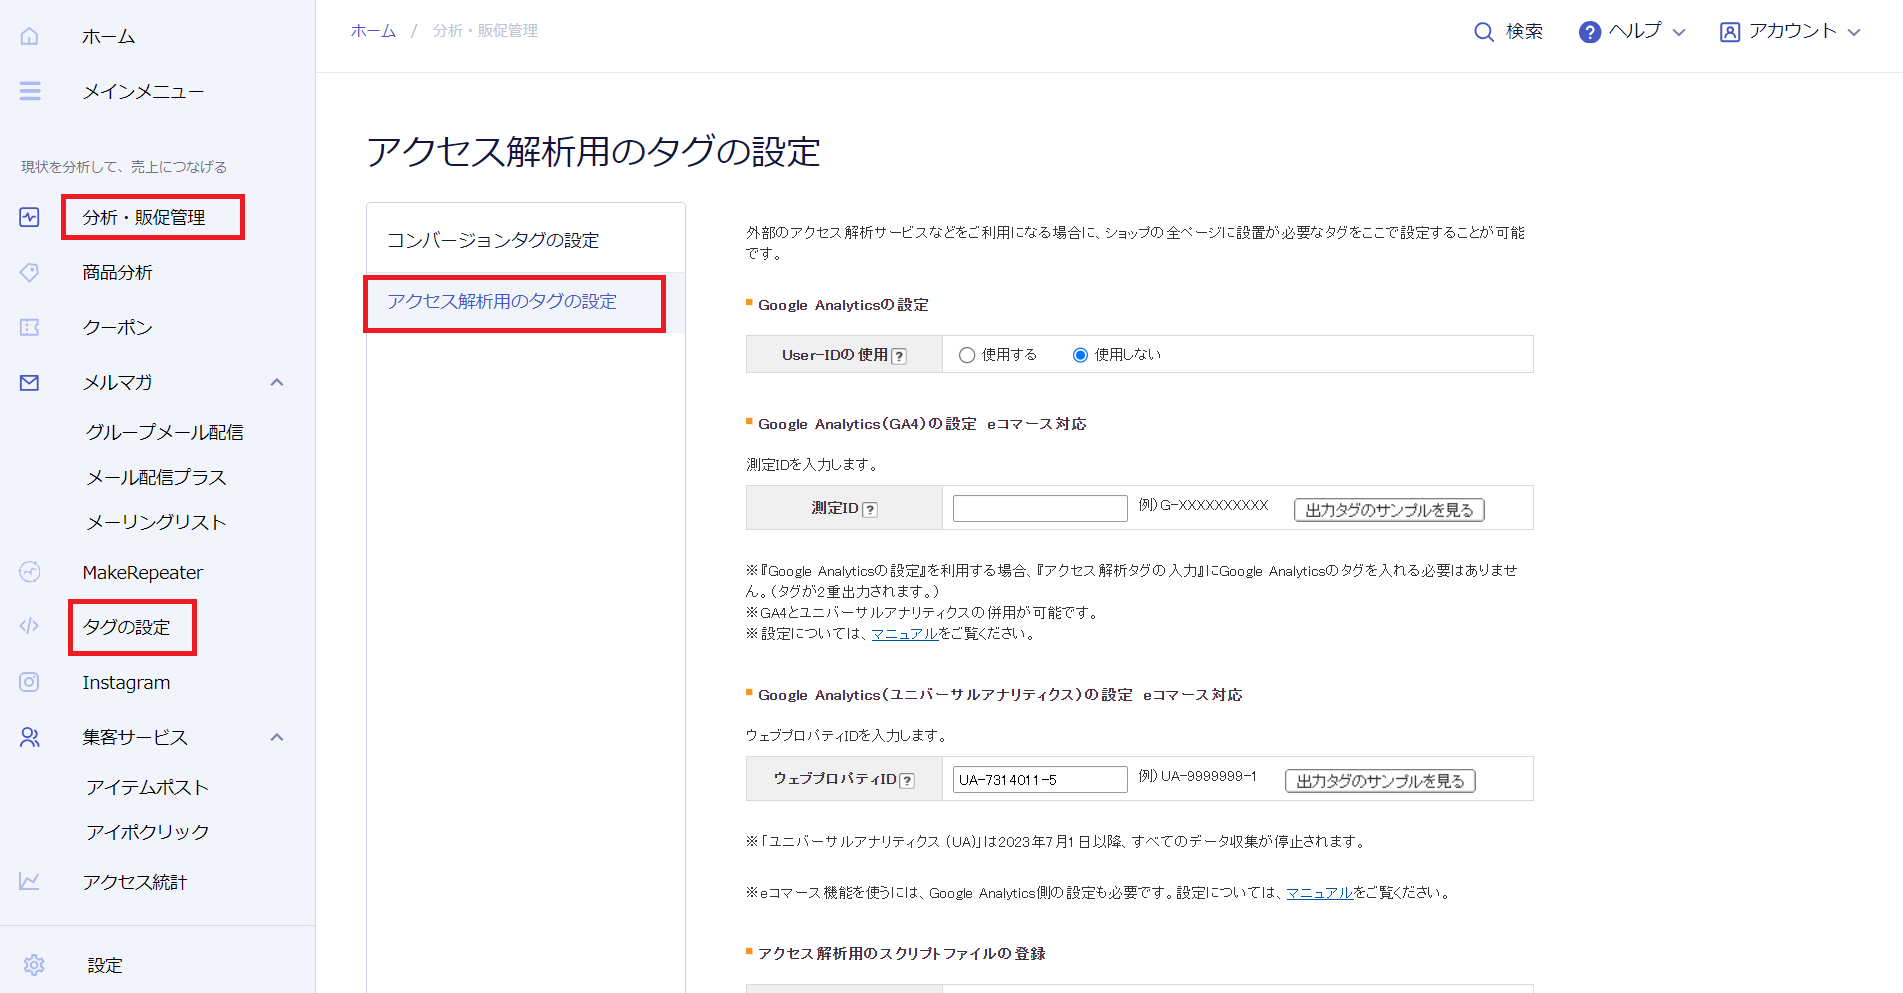Open 分析・販促管理 menu item
This screenshot has height=993, width=1903.
(144, 217)
